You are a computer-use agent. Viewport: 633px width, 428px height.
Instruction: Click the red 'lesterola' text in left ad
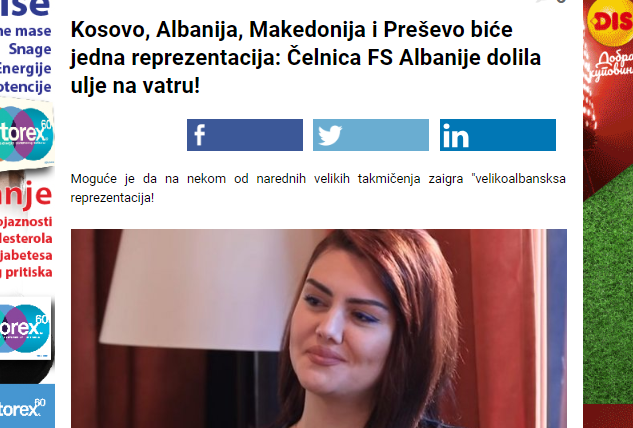coord(26,238)
